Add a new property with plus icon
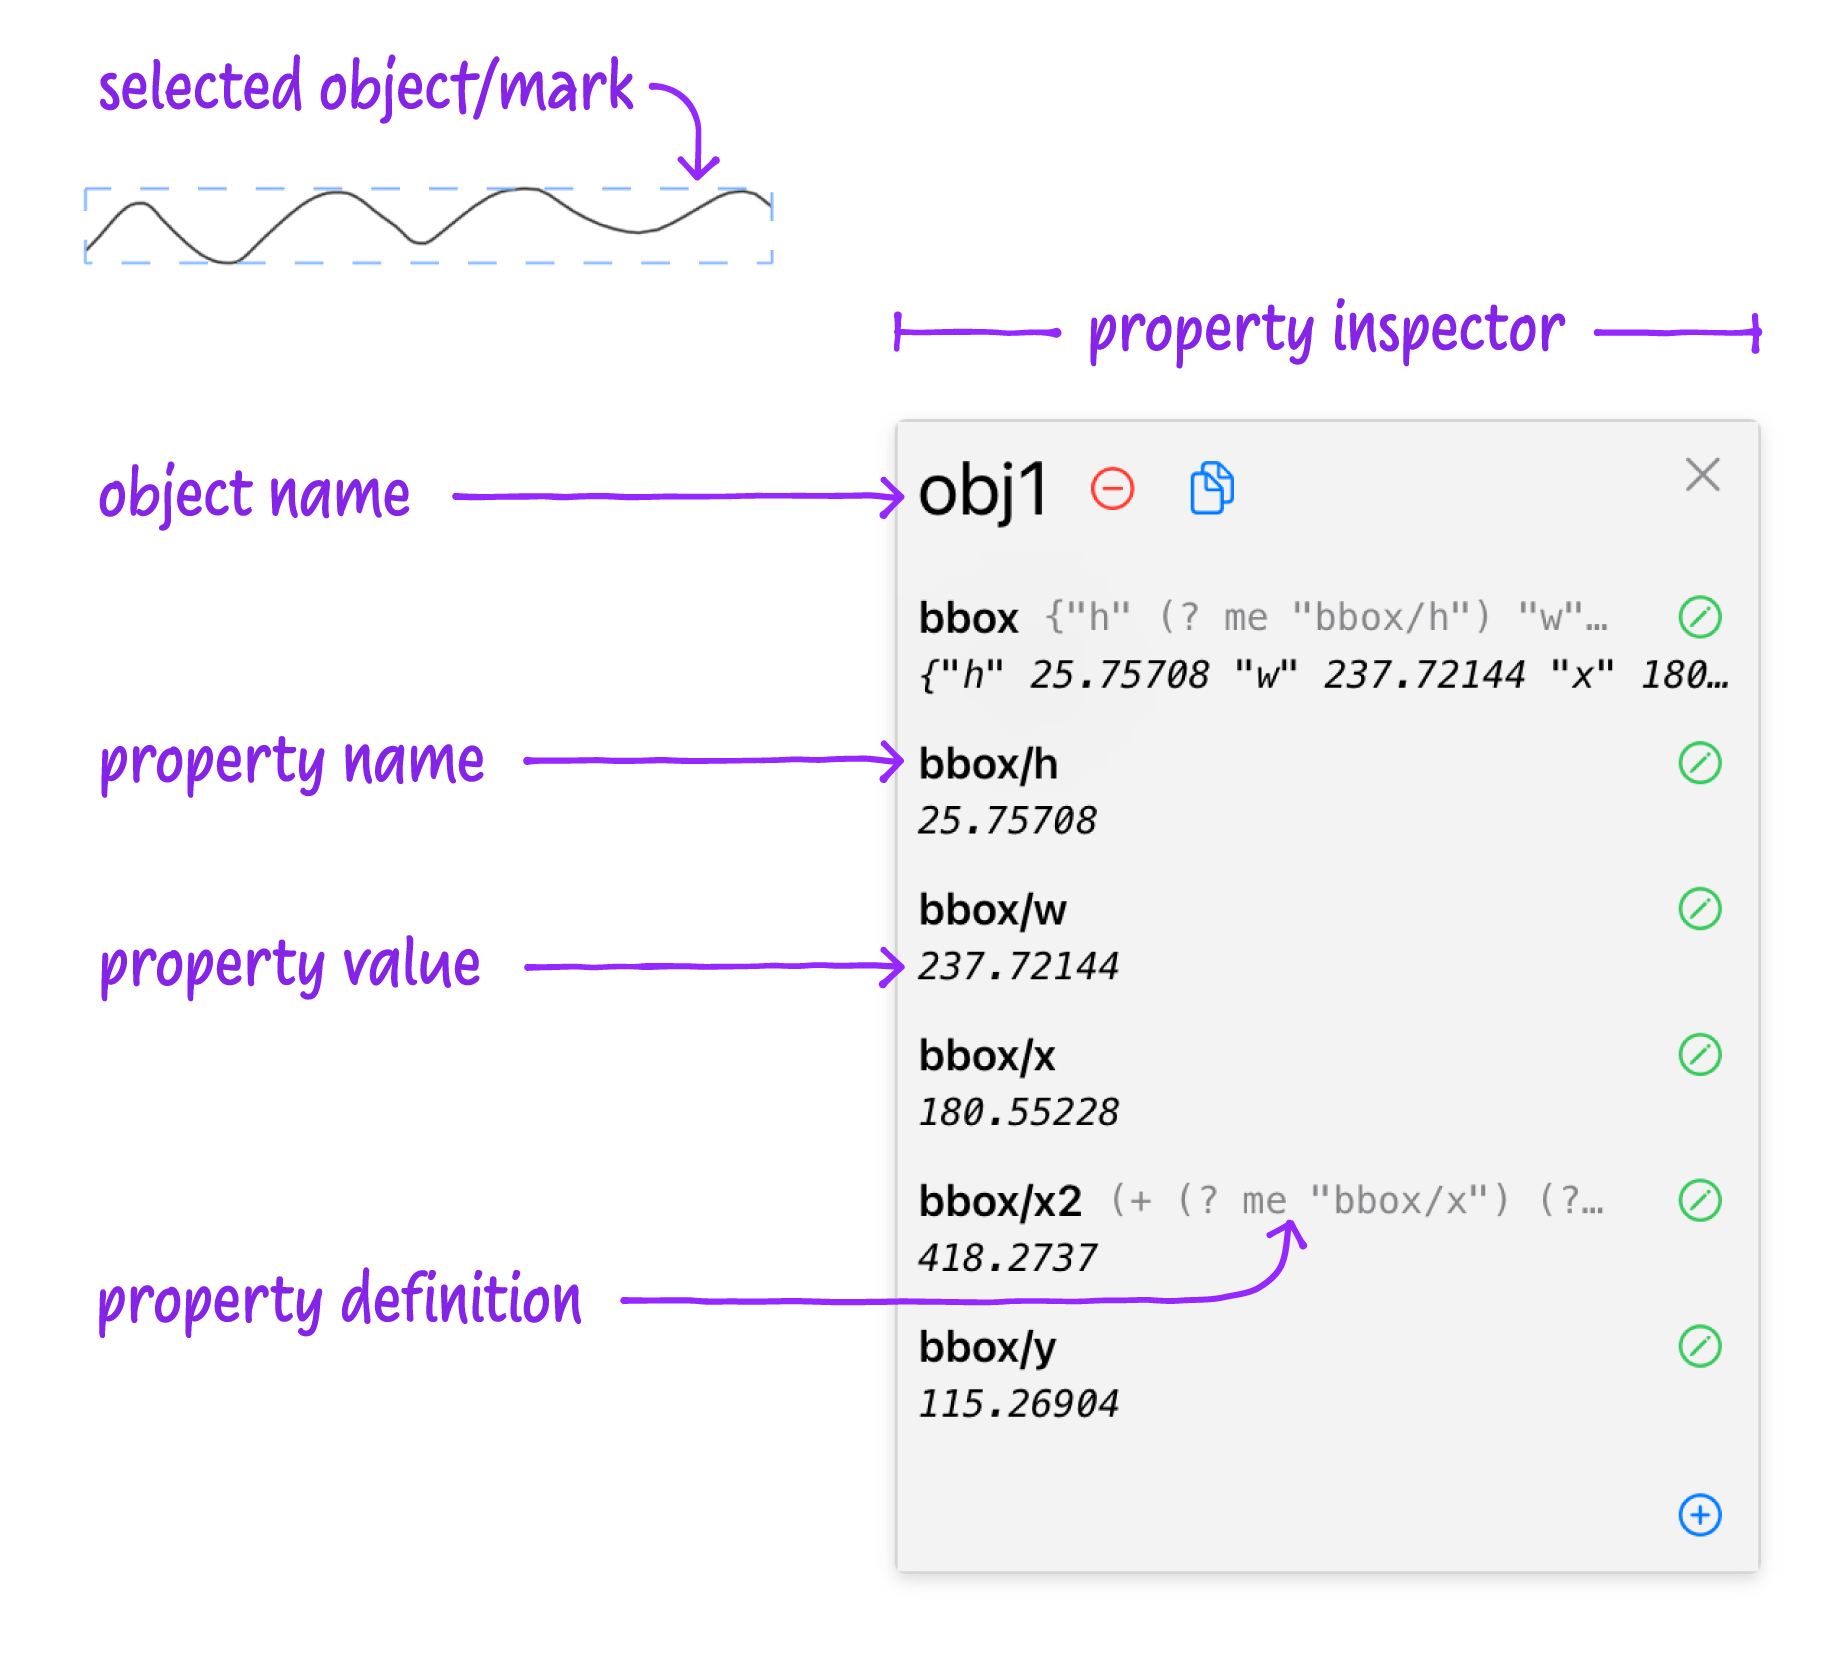 click(x=1699, y=1515)
